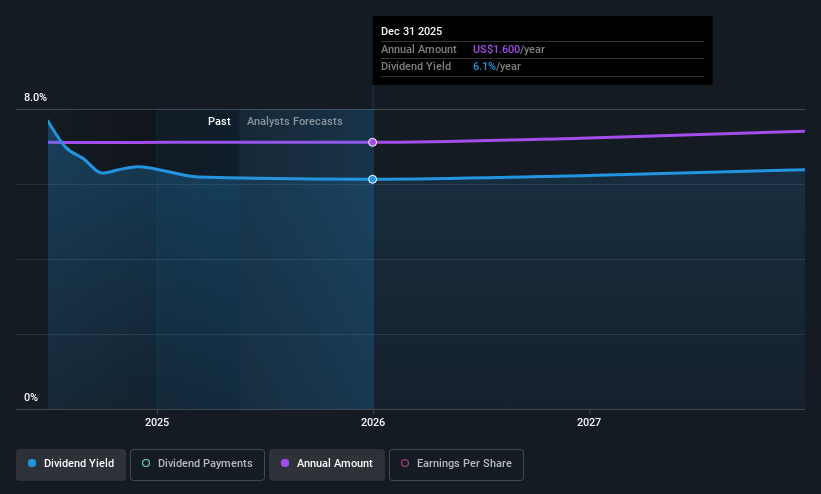
Task: Click the Analysts Forecasts label
Action: coord(295,121)
